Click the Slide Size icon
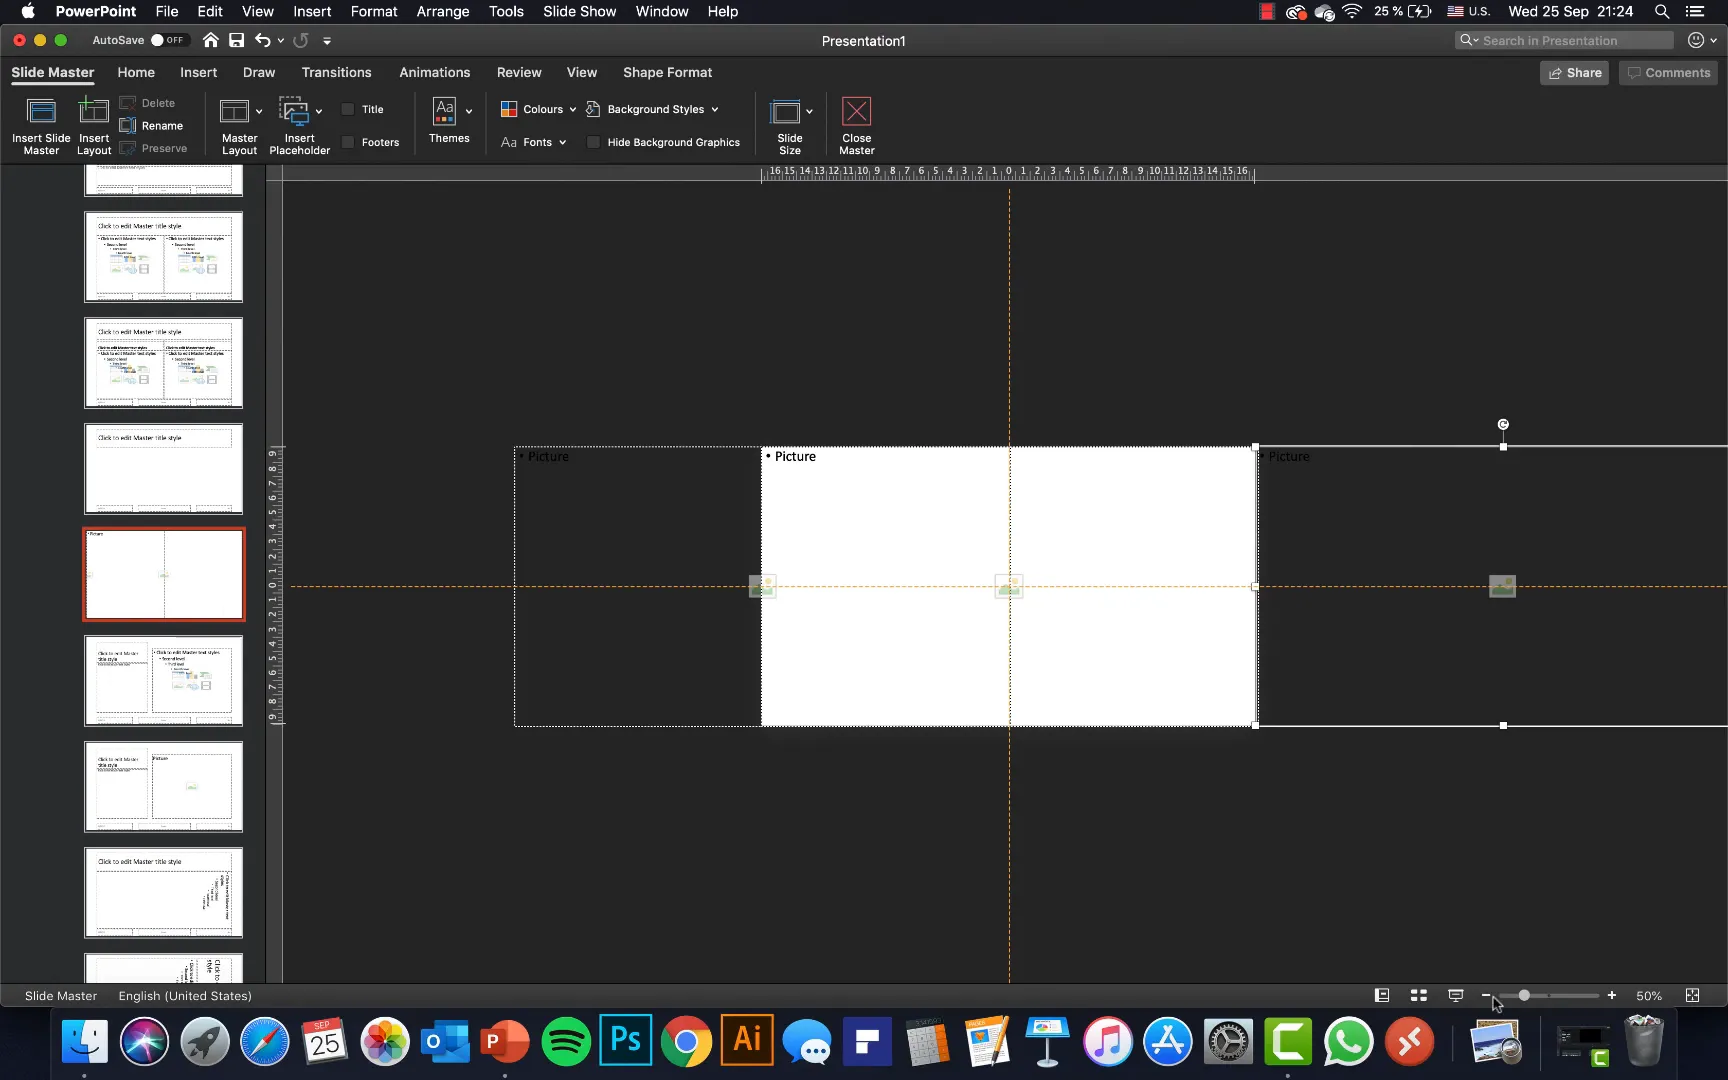The width and height of the screenshot is (1728, 1080). 785,111
